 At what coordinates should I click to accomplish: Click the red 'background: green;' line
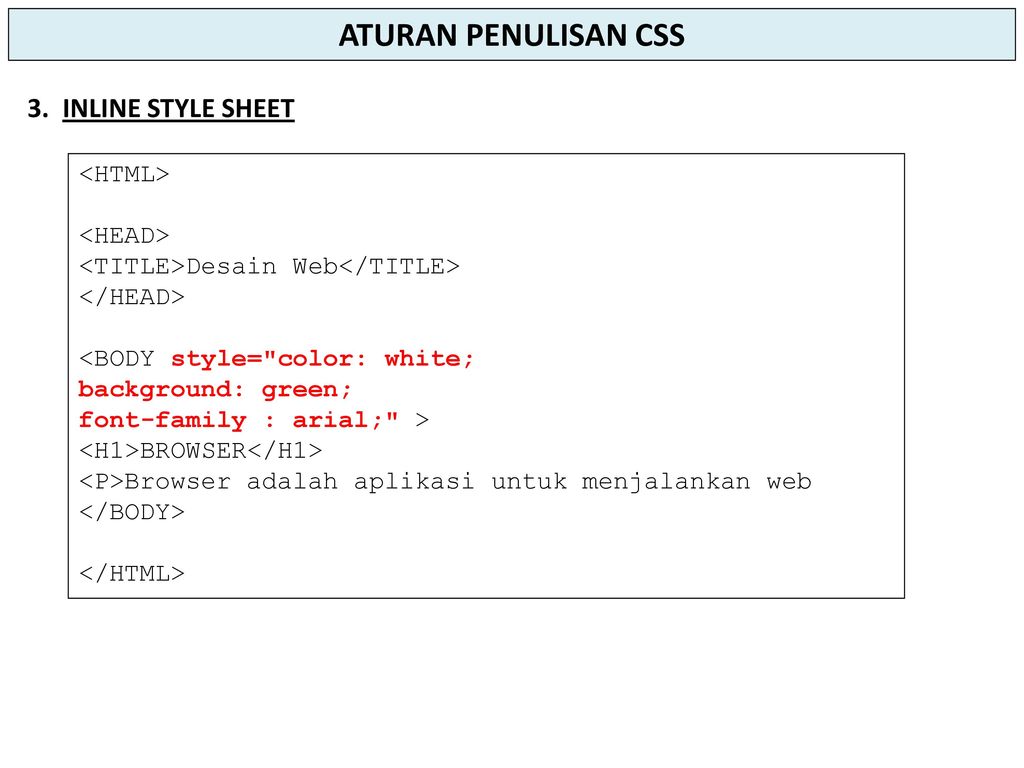click(216, 390)
